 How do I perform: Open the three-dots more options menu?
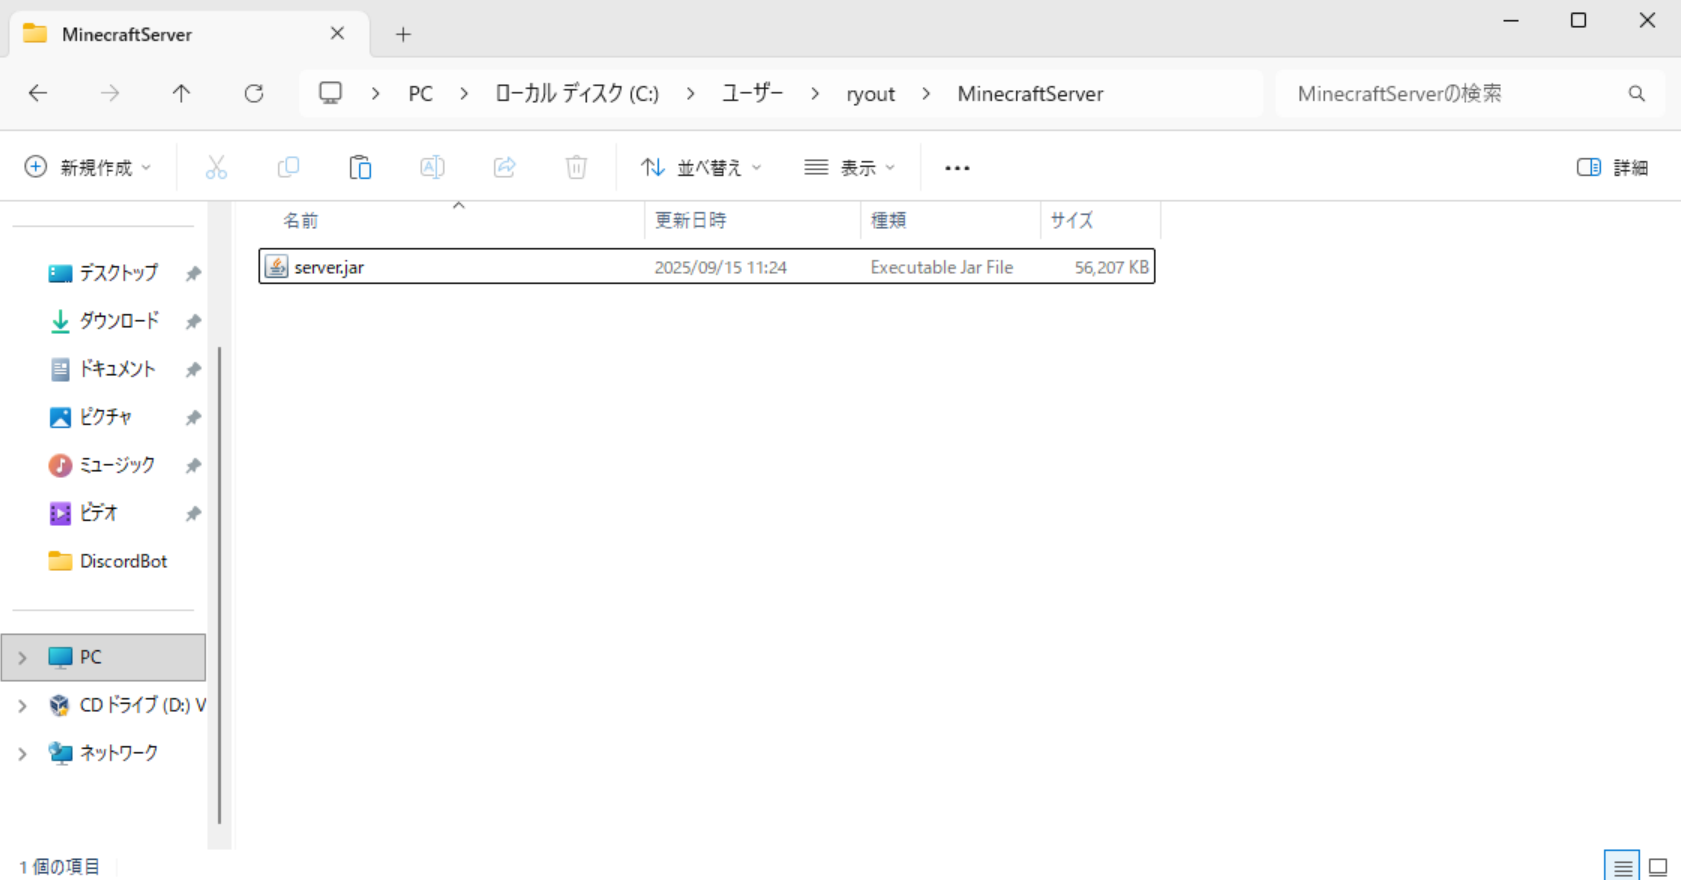957,167
